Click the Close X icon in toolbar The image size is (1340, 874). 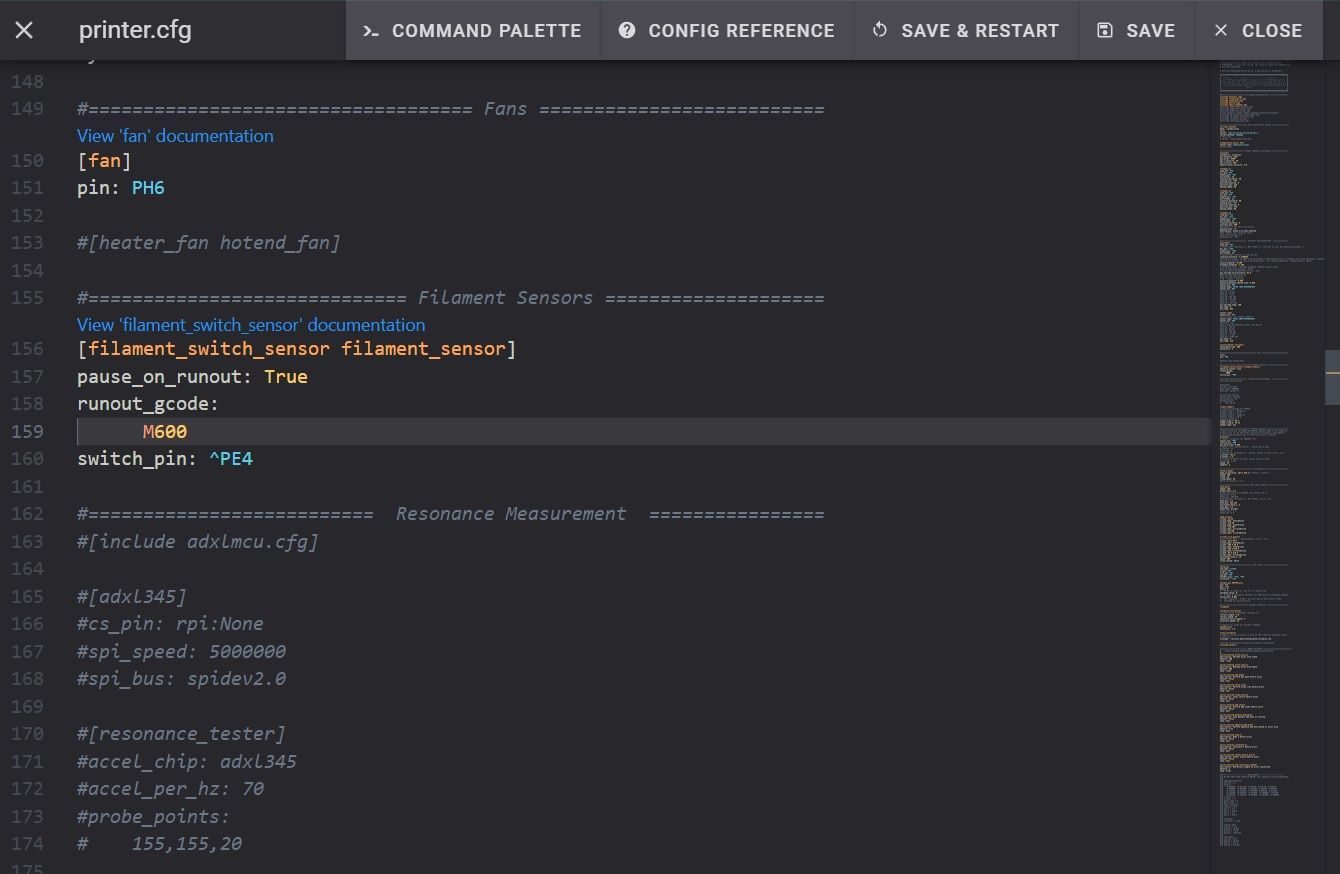point(1221,30)
